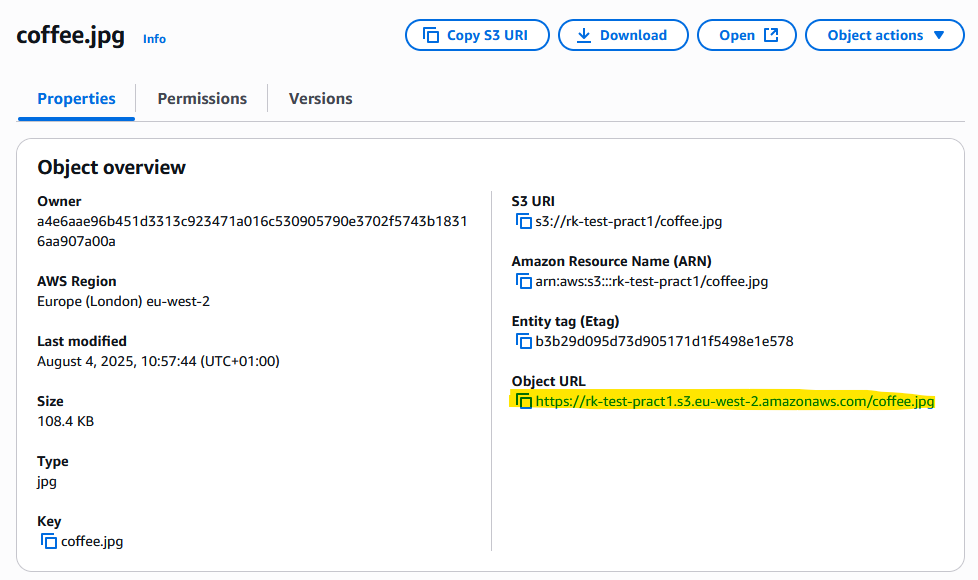Click the copy icon next to Object URL

pos(523,401)
